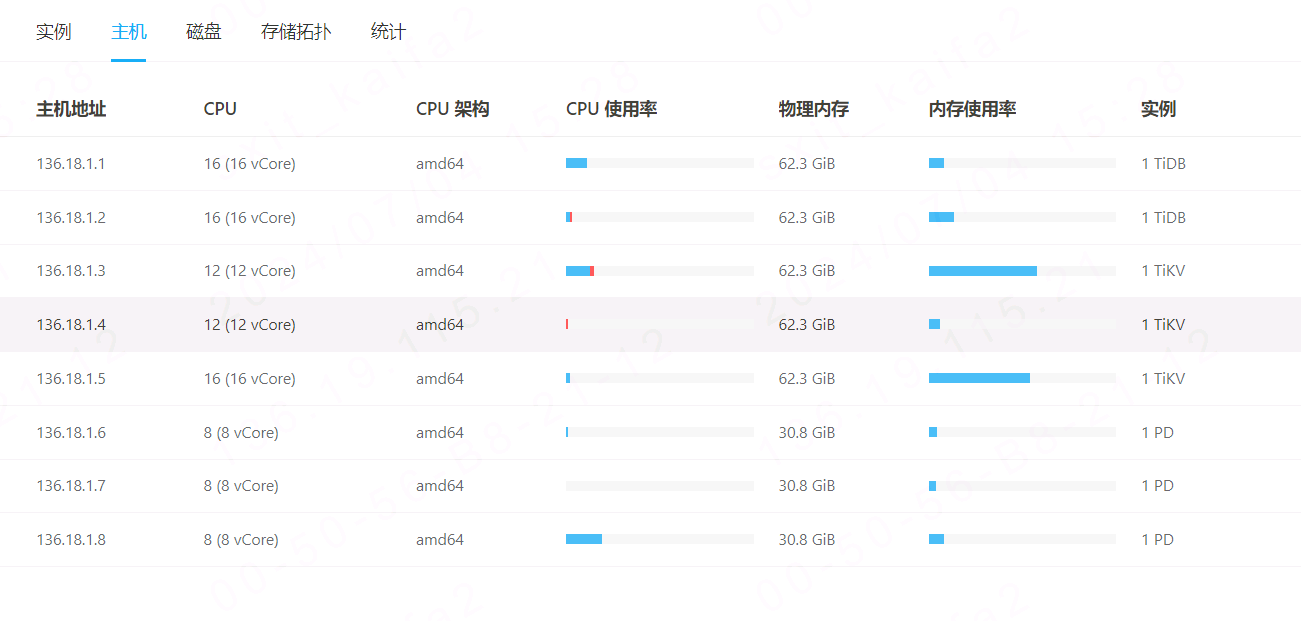Viewport: 1301px width, 621px height.
Task: Click the 主机地址 column header
Action: click(71, 109)
